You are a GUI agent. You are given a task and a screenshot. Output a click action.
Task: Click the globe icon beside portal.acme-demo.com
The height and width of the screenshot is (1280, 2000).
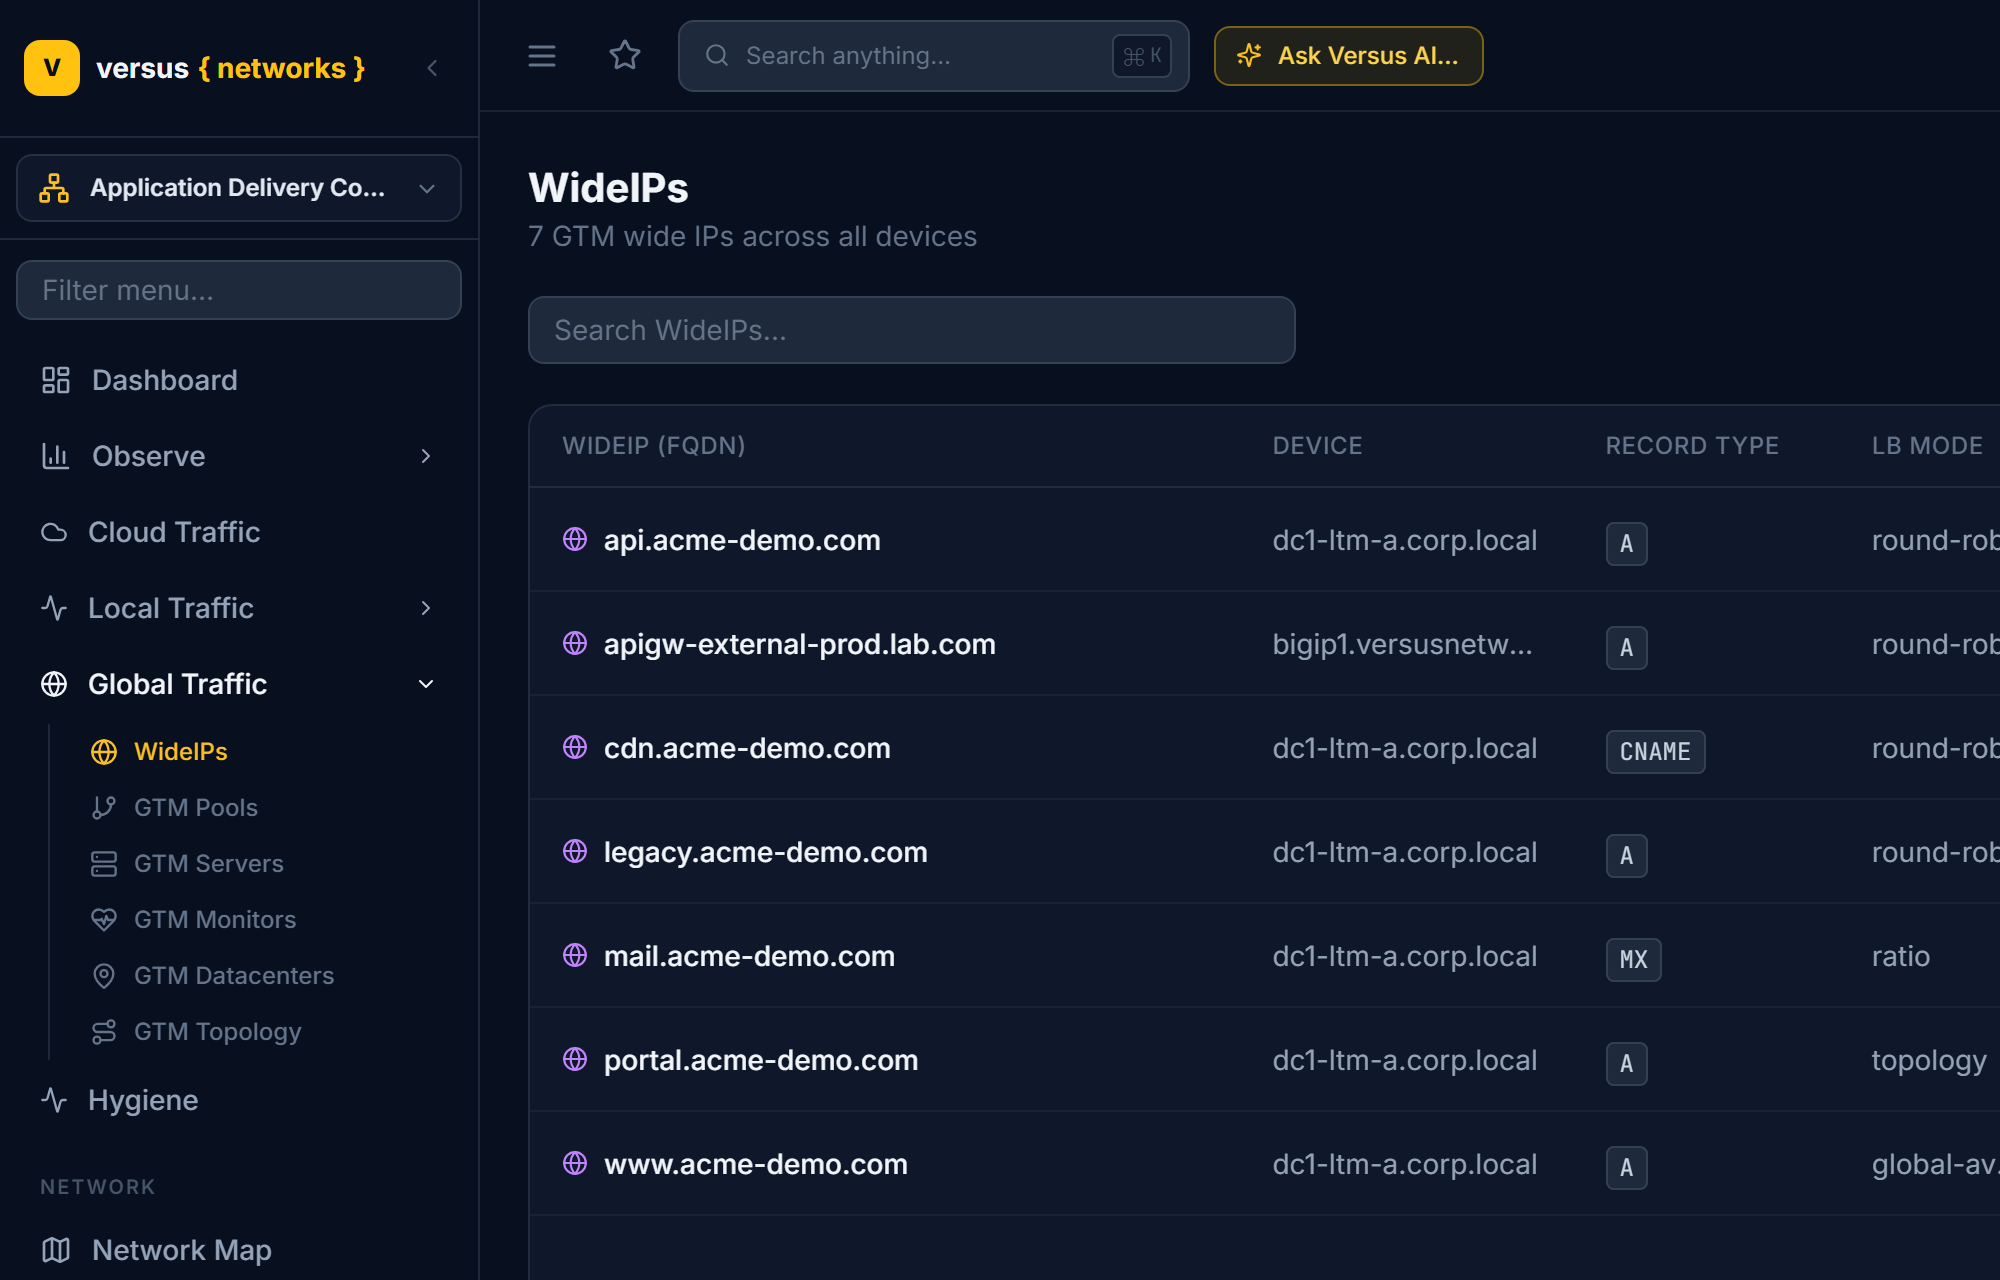575,1059
